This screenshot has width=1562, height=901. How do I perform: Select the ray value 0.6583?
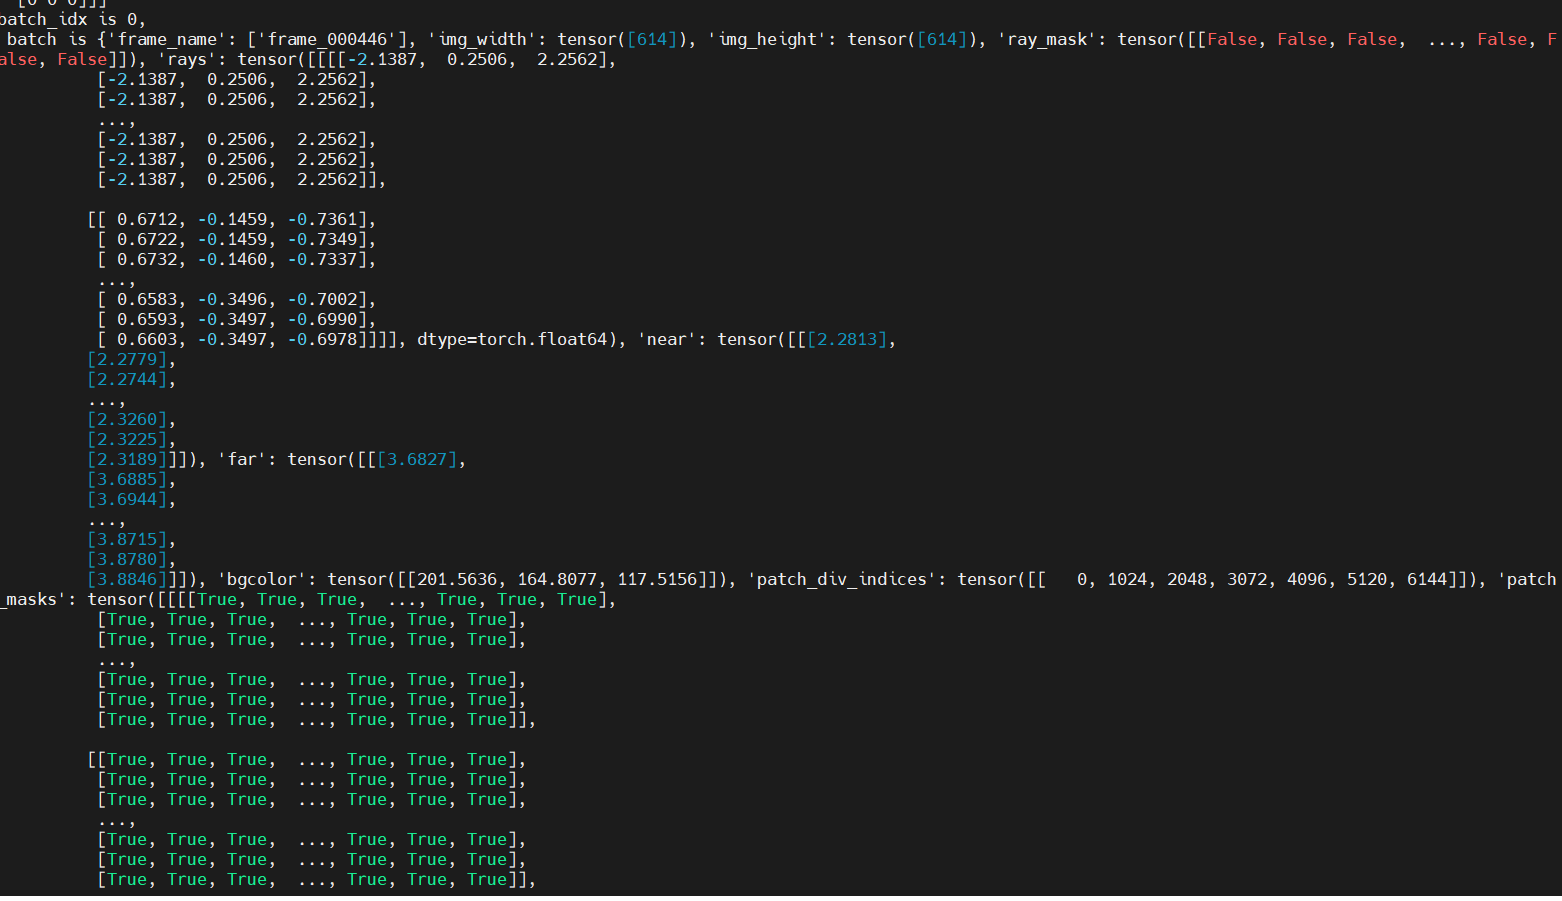point(147,299)
